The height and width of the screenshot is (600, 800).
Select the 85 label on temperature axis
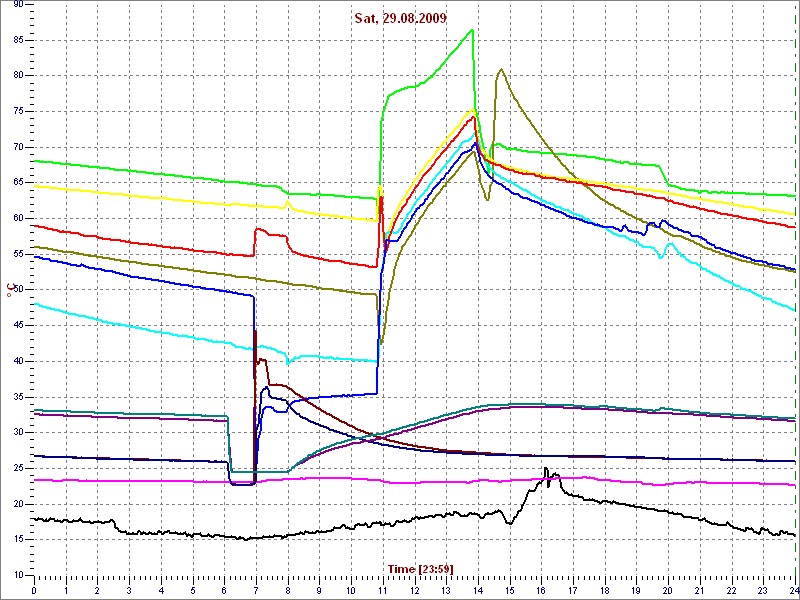tap(17, 40)
